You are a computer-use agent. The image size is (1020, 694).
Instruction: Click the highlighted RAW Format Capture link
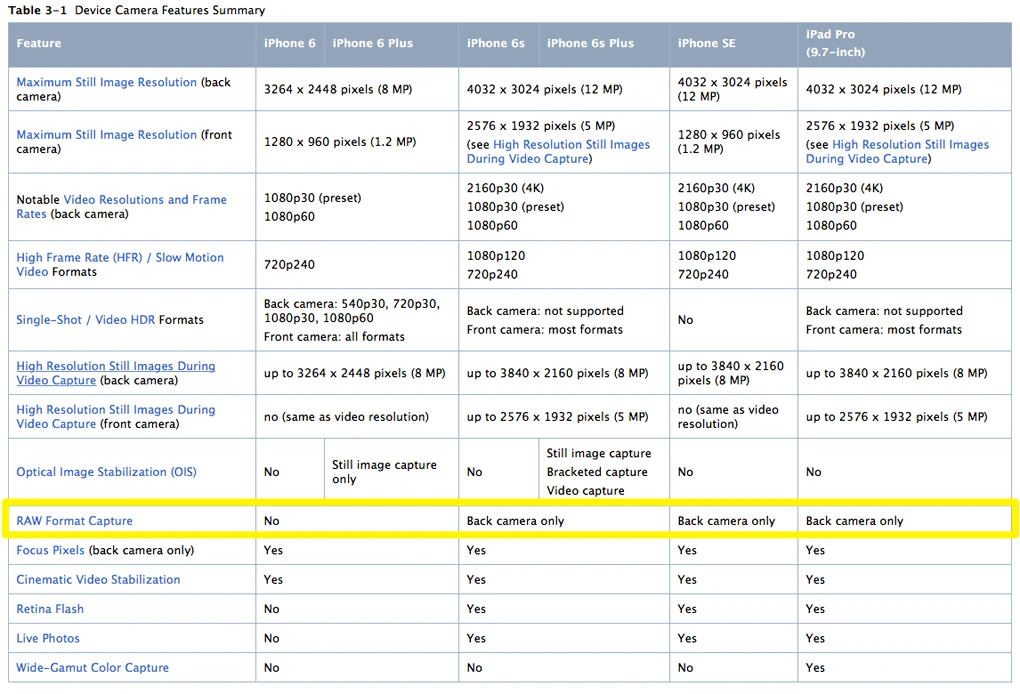74,521
